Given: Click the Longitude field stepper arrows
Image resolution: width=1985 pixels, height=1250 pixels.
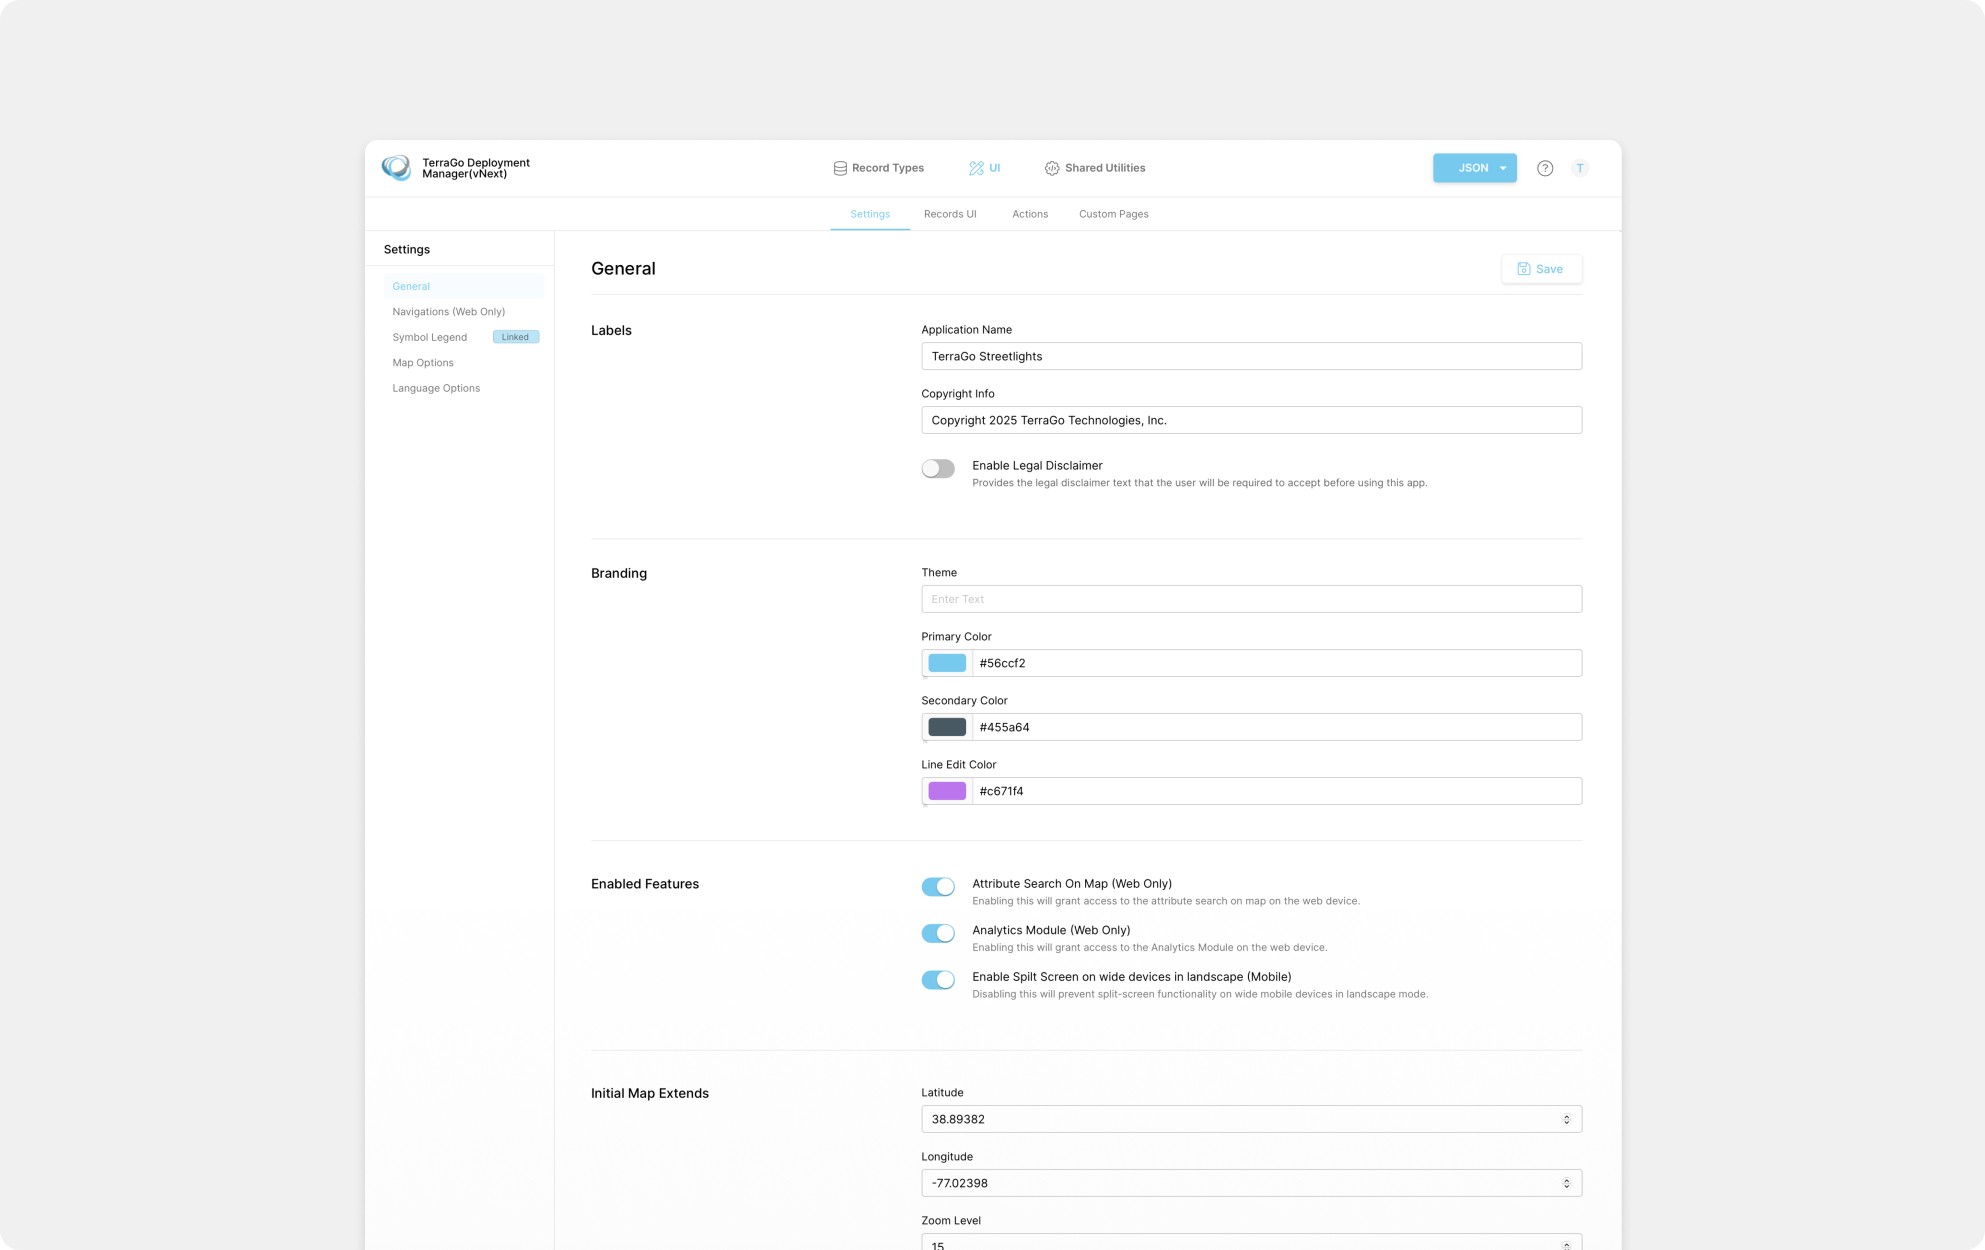Looking at the screenshot, I should pyautogui.click(x=1566, y=1183).
